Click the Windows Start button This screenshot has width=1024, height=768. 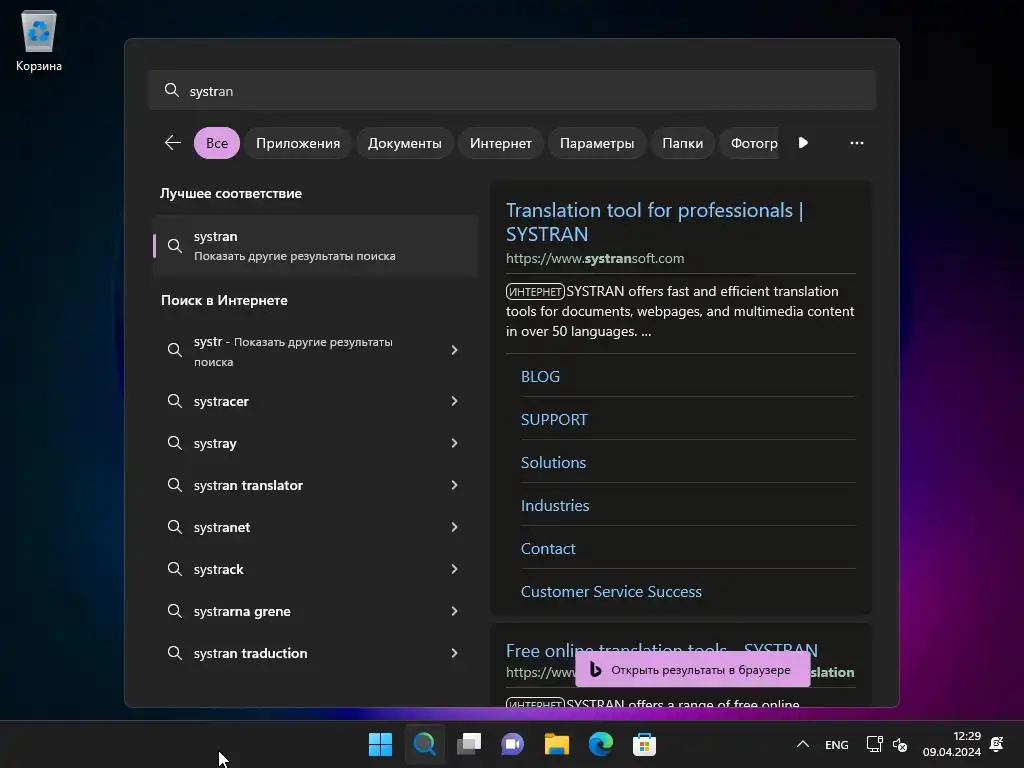tap(380, 744)
